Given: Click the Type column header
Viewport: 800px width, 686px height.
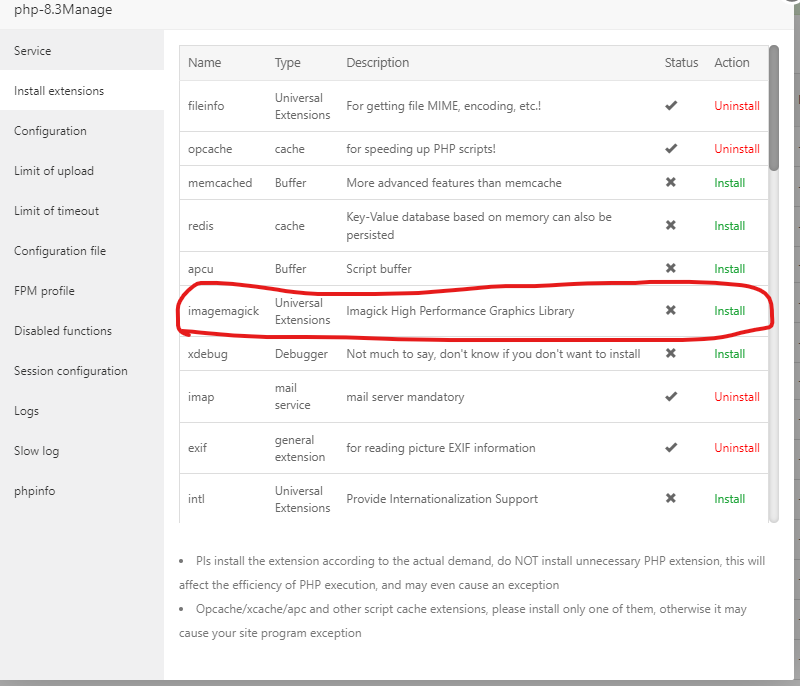Looking at the screenshot, I should [288, 63].
